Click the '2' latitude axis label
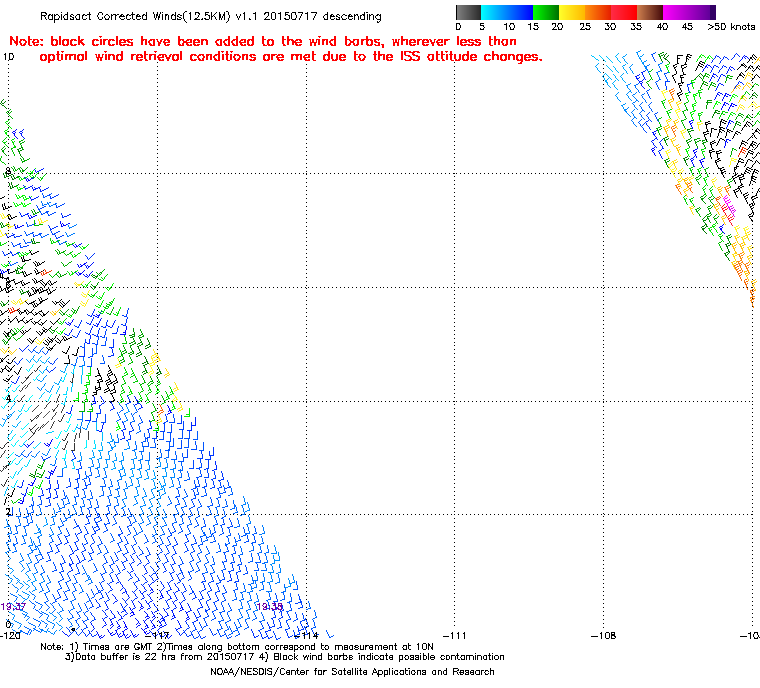The image size is (760, 688). point(8,512)
